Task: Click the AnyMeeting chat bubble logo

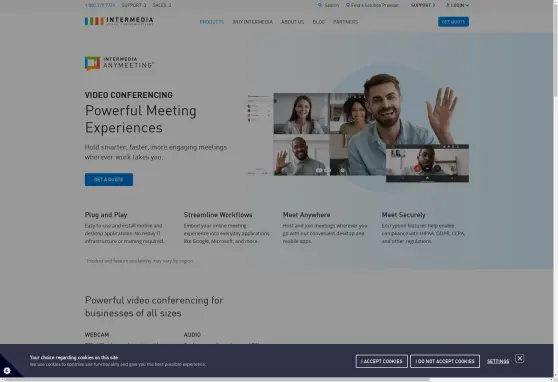Action: click(92, 63)
